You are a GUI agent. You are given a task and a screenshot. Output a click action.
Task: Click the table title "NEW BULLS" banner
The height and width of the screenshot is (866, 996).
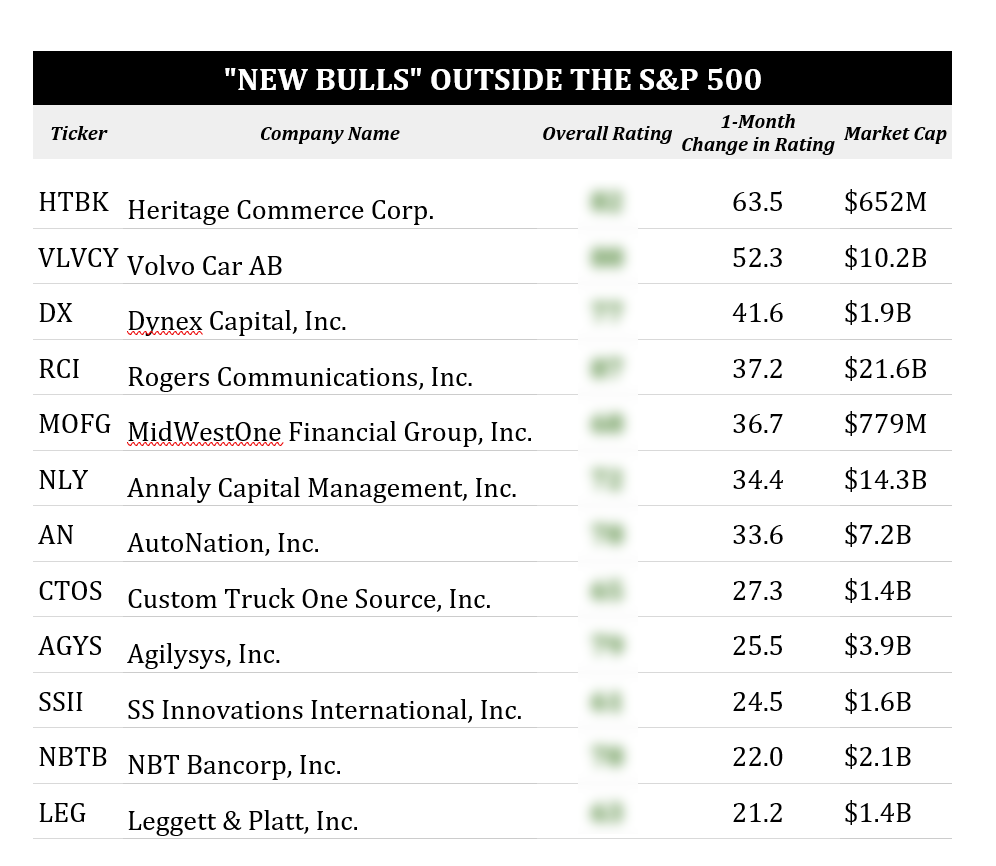(x=492, y=79)
